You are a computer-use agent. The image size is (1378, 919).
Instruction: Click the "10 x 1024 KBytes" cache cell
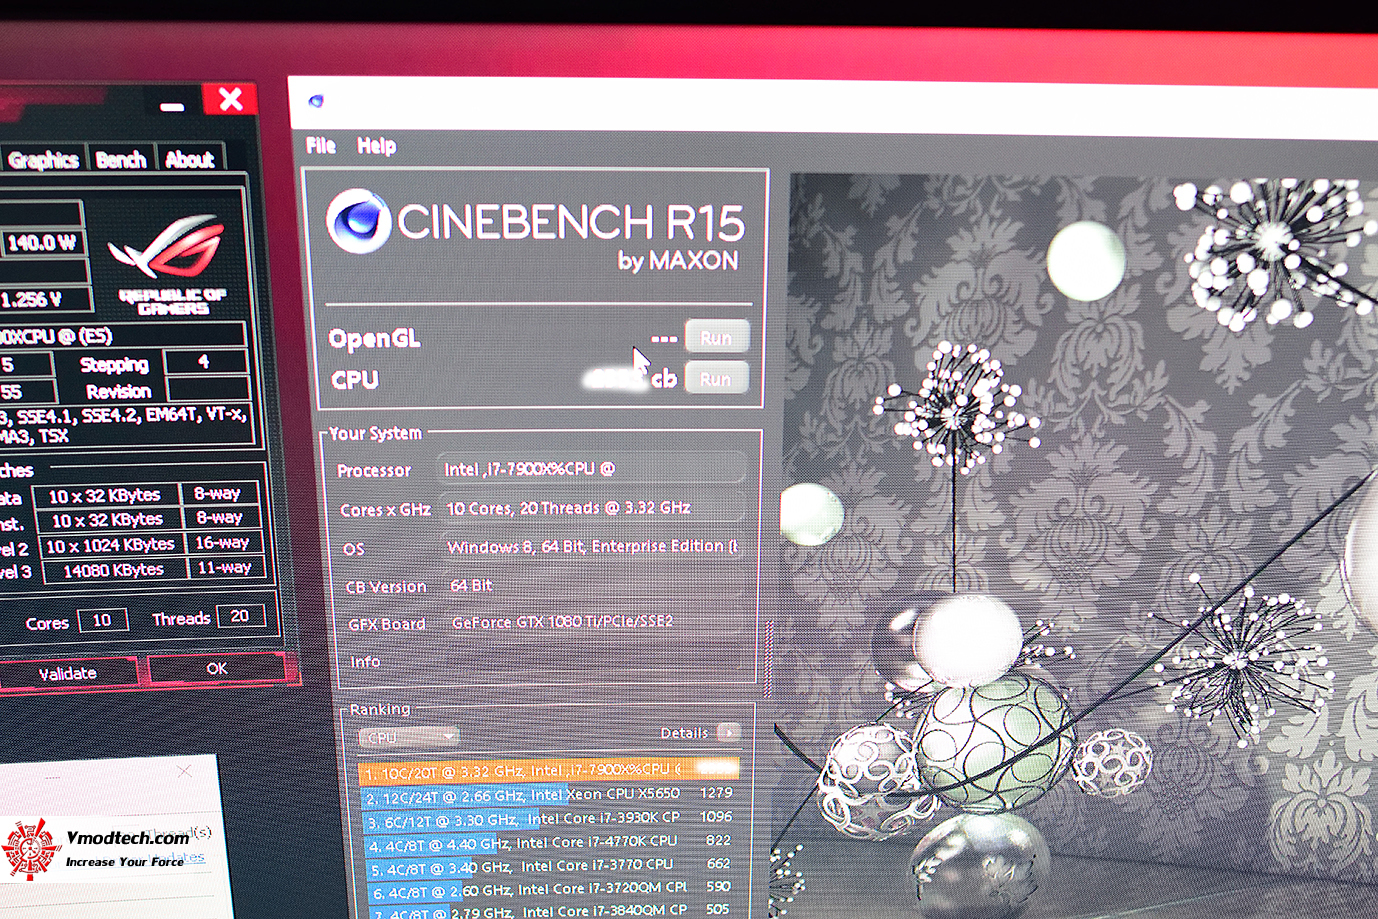111,545
